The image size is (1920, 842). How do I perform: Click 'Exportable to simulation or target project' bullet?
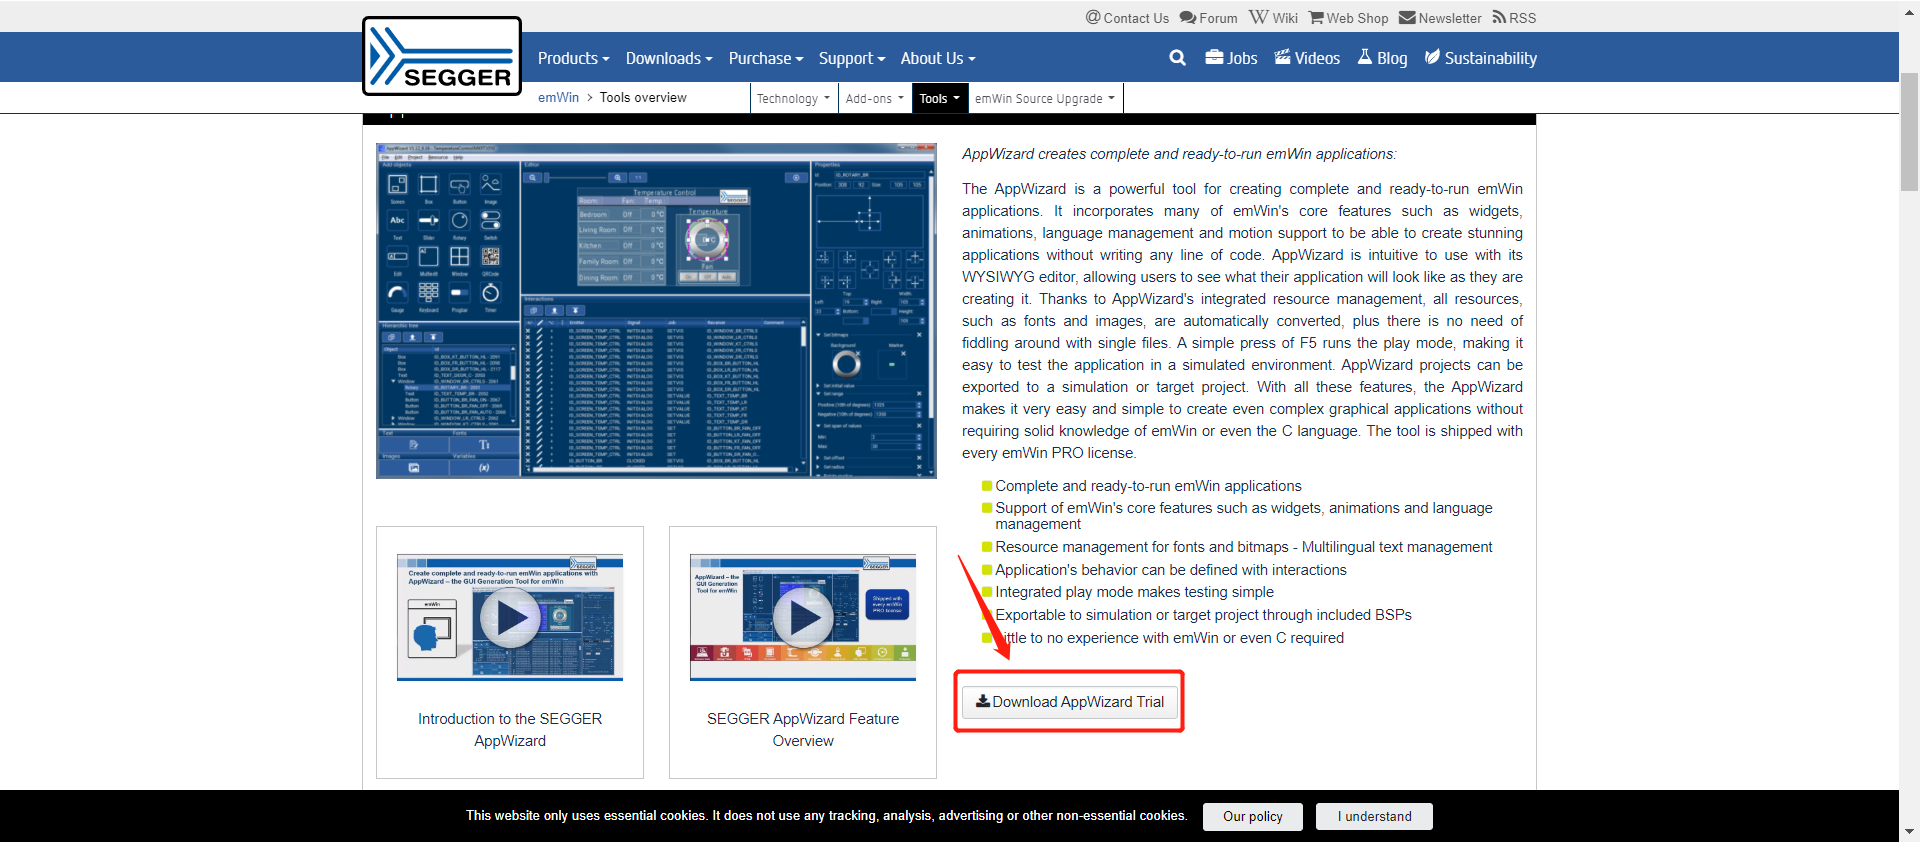tap(1203, 615)
